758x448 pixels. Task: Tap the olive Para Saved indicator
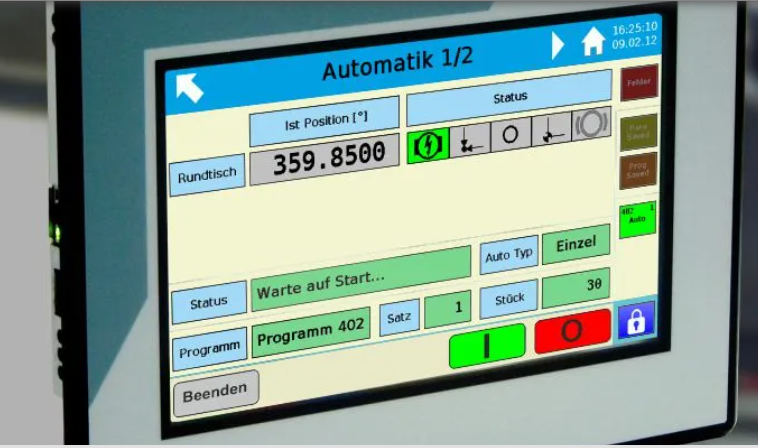(638, 132)
